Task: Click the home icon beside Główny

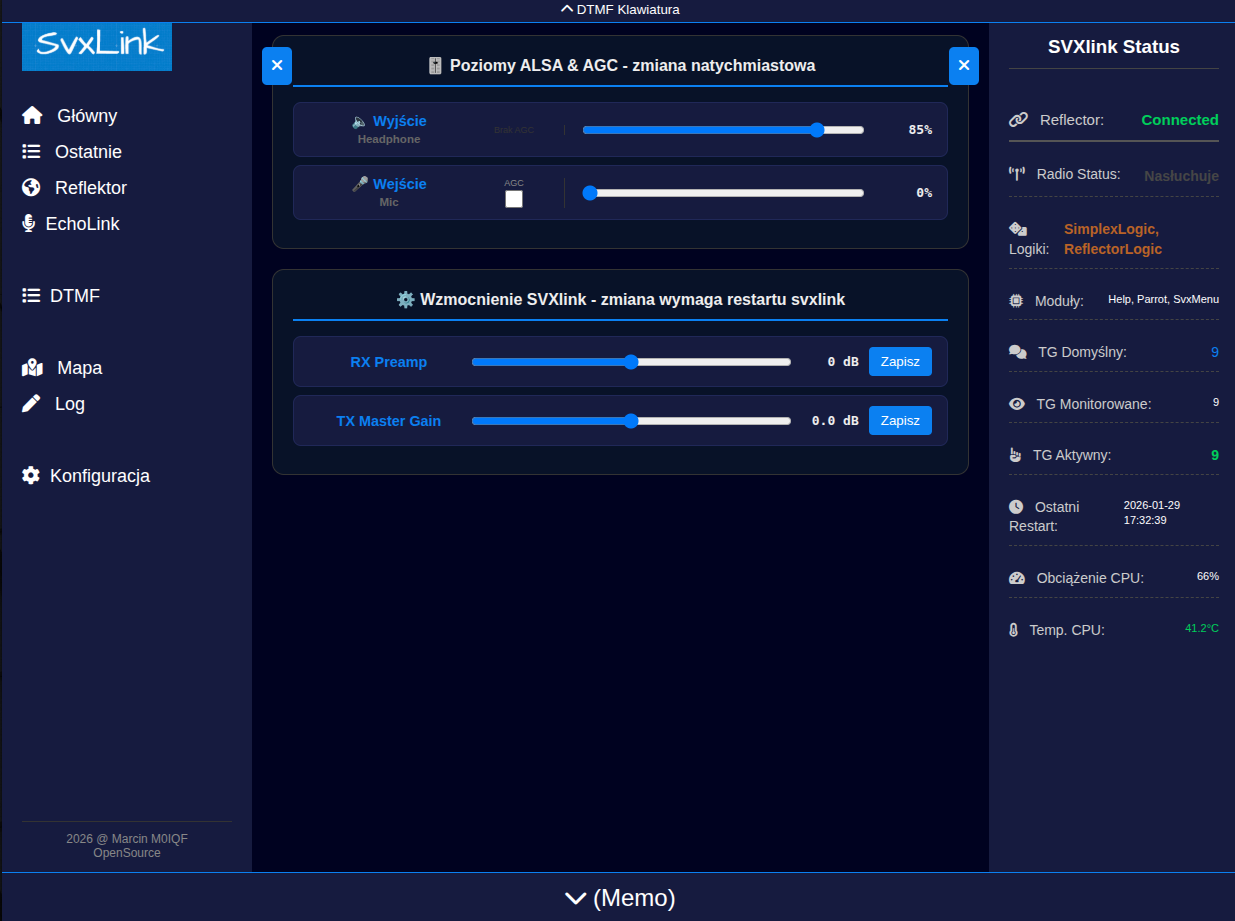Action: (x=32, y=116)
